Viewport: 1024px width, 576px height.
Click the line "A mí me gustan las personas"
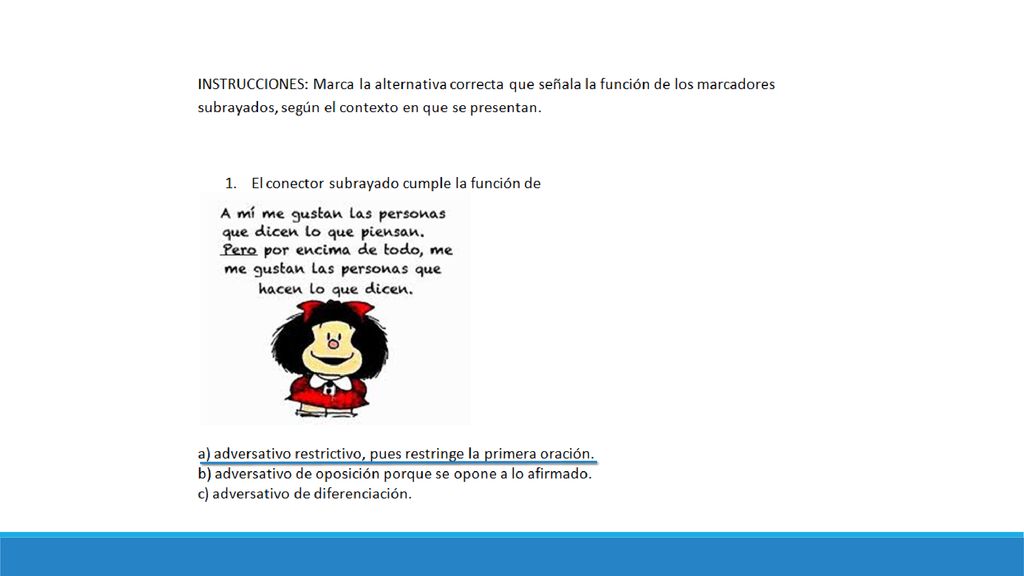(x=333, y=214)
